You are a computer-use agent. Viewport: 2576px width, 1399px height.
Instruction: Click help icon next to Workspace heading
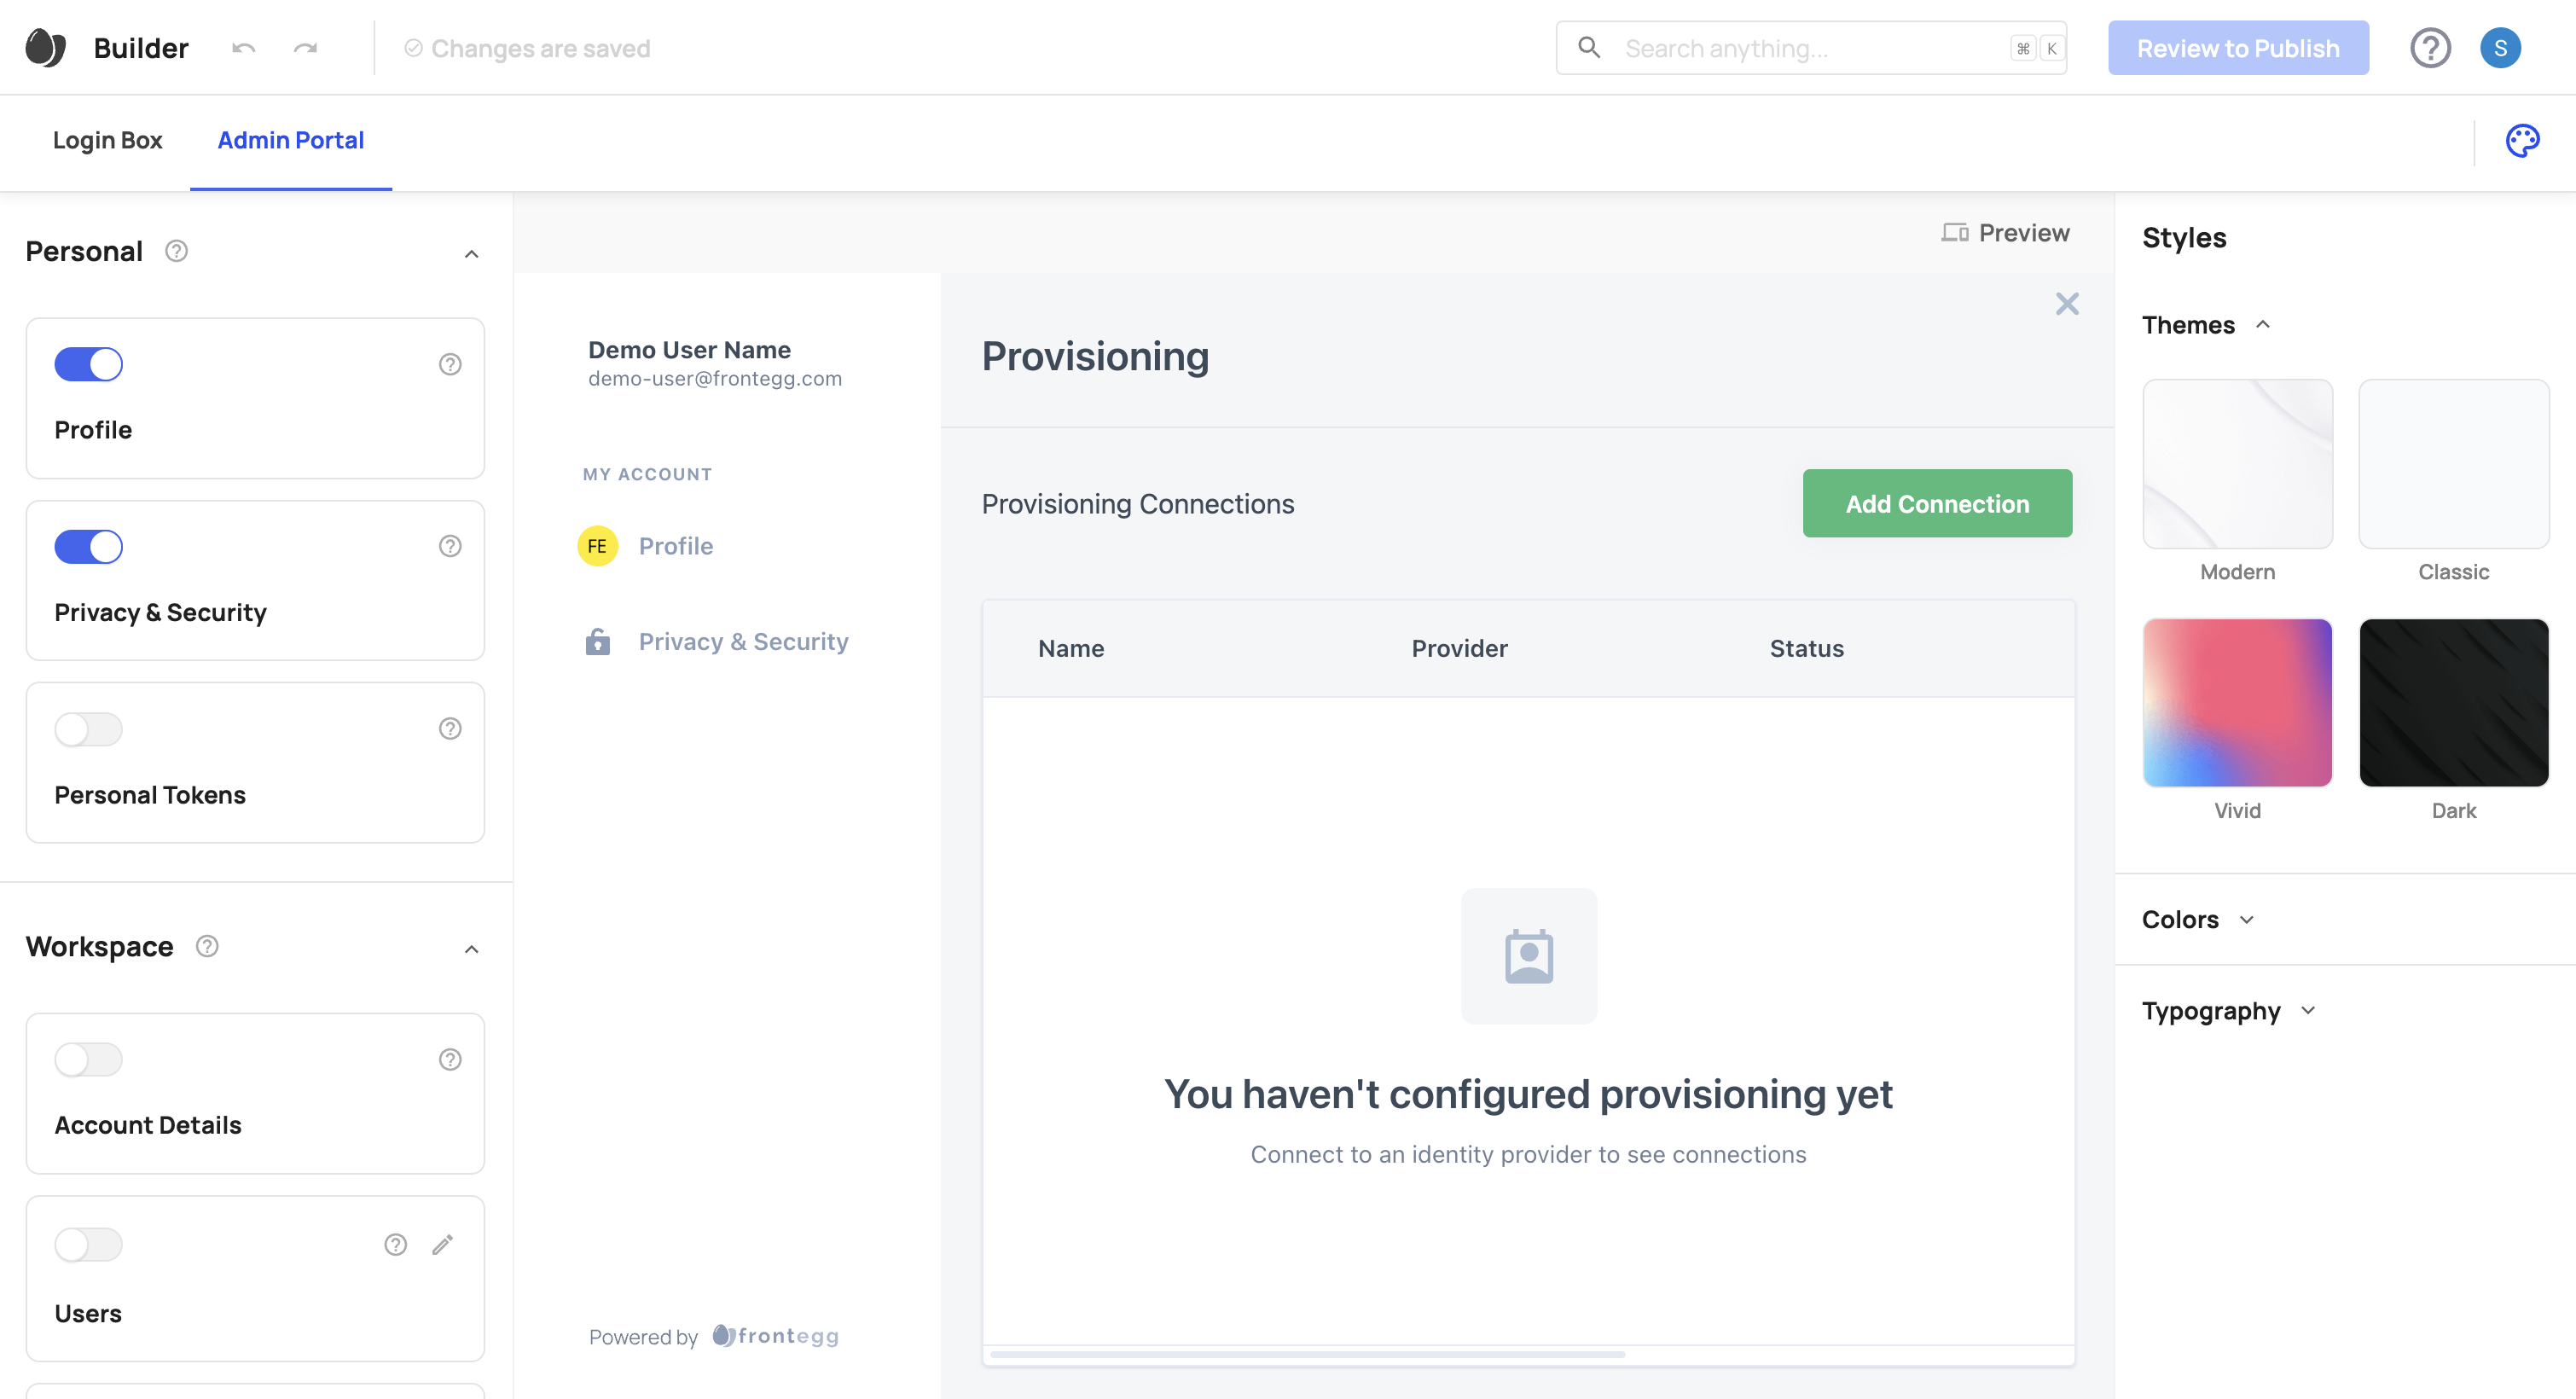pos(207,946)
